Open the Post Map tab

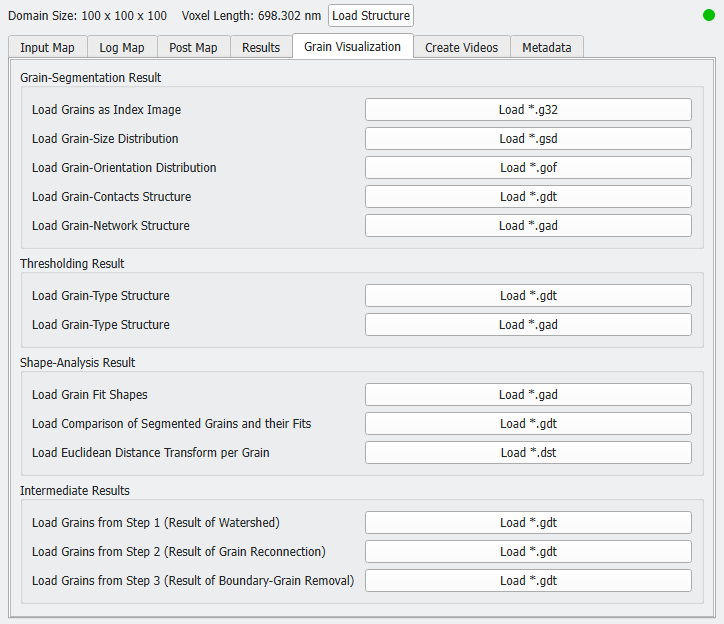click(x=193, y=48)
